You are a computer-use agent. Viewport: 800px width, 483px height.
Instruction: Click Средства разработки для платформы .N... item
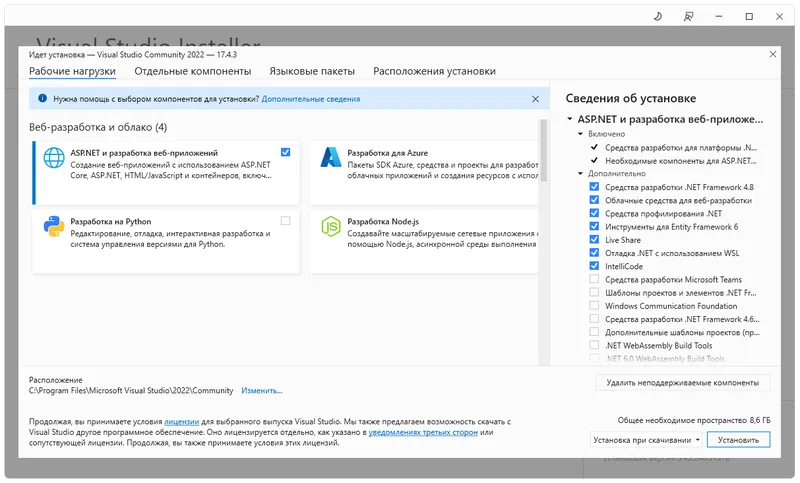pyautogui.click(x=681, y=147)
